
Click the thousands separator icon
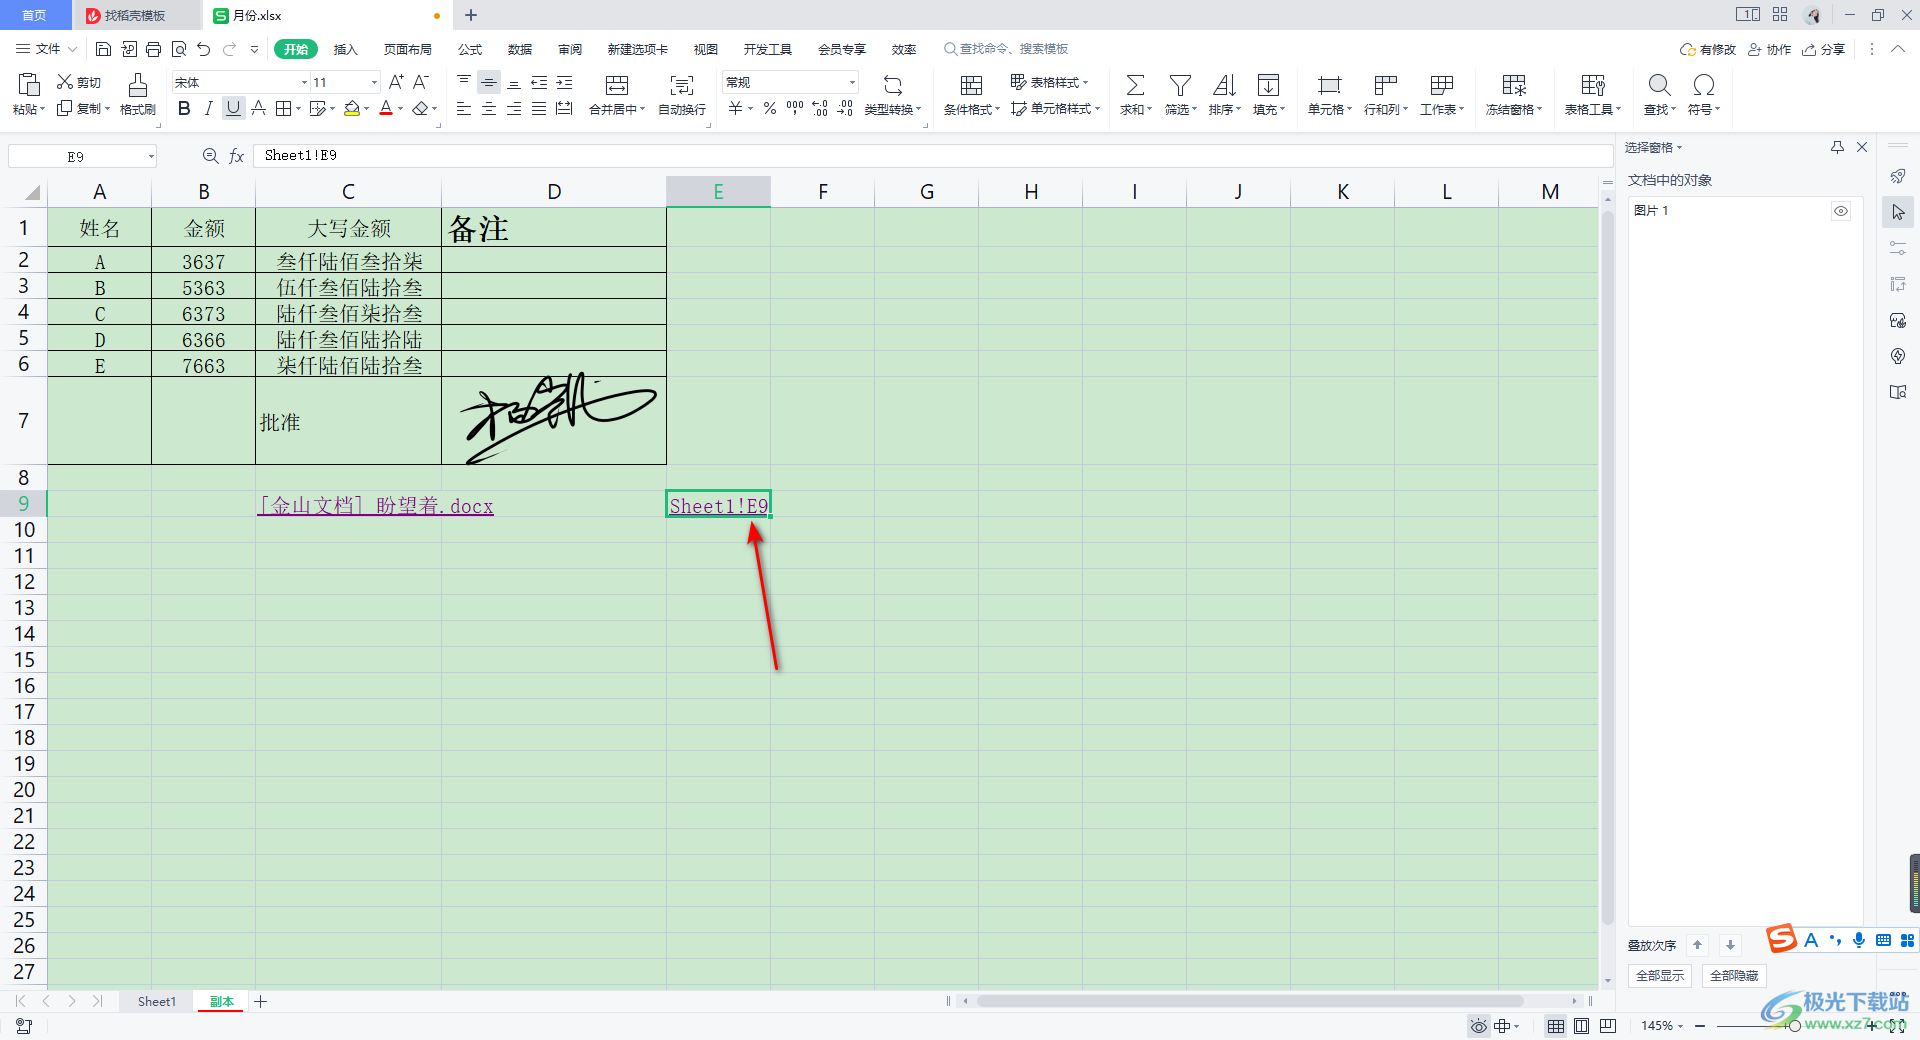[795, 108]
